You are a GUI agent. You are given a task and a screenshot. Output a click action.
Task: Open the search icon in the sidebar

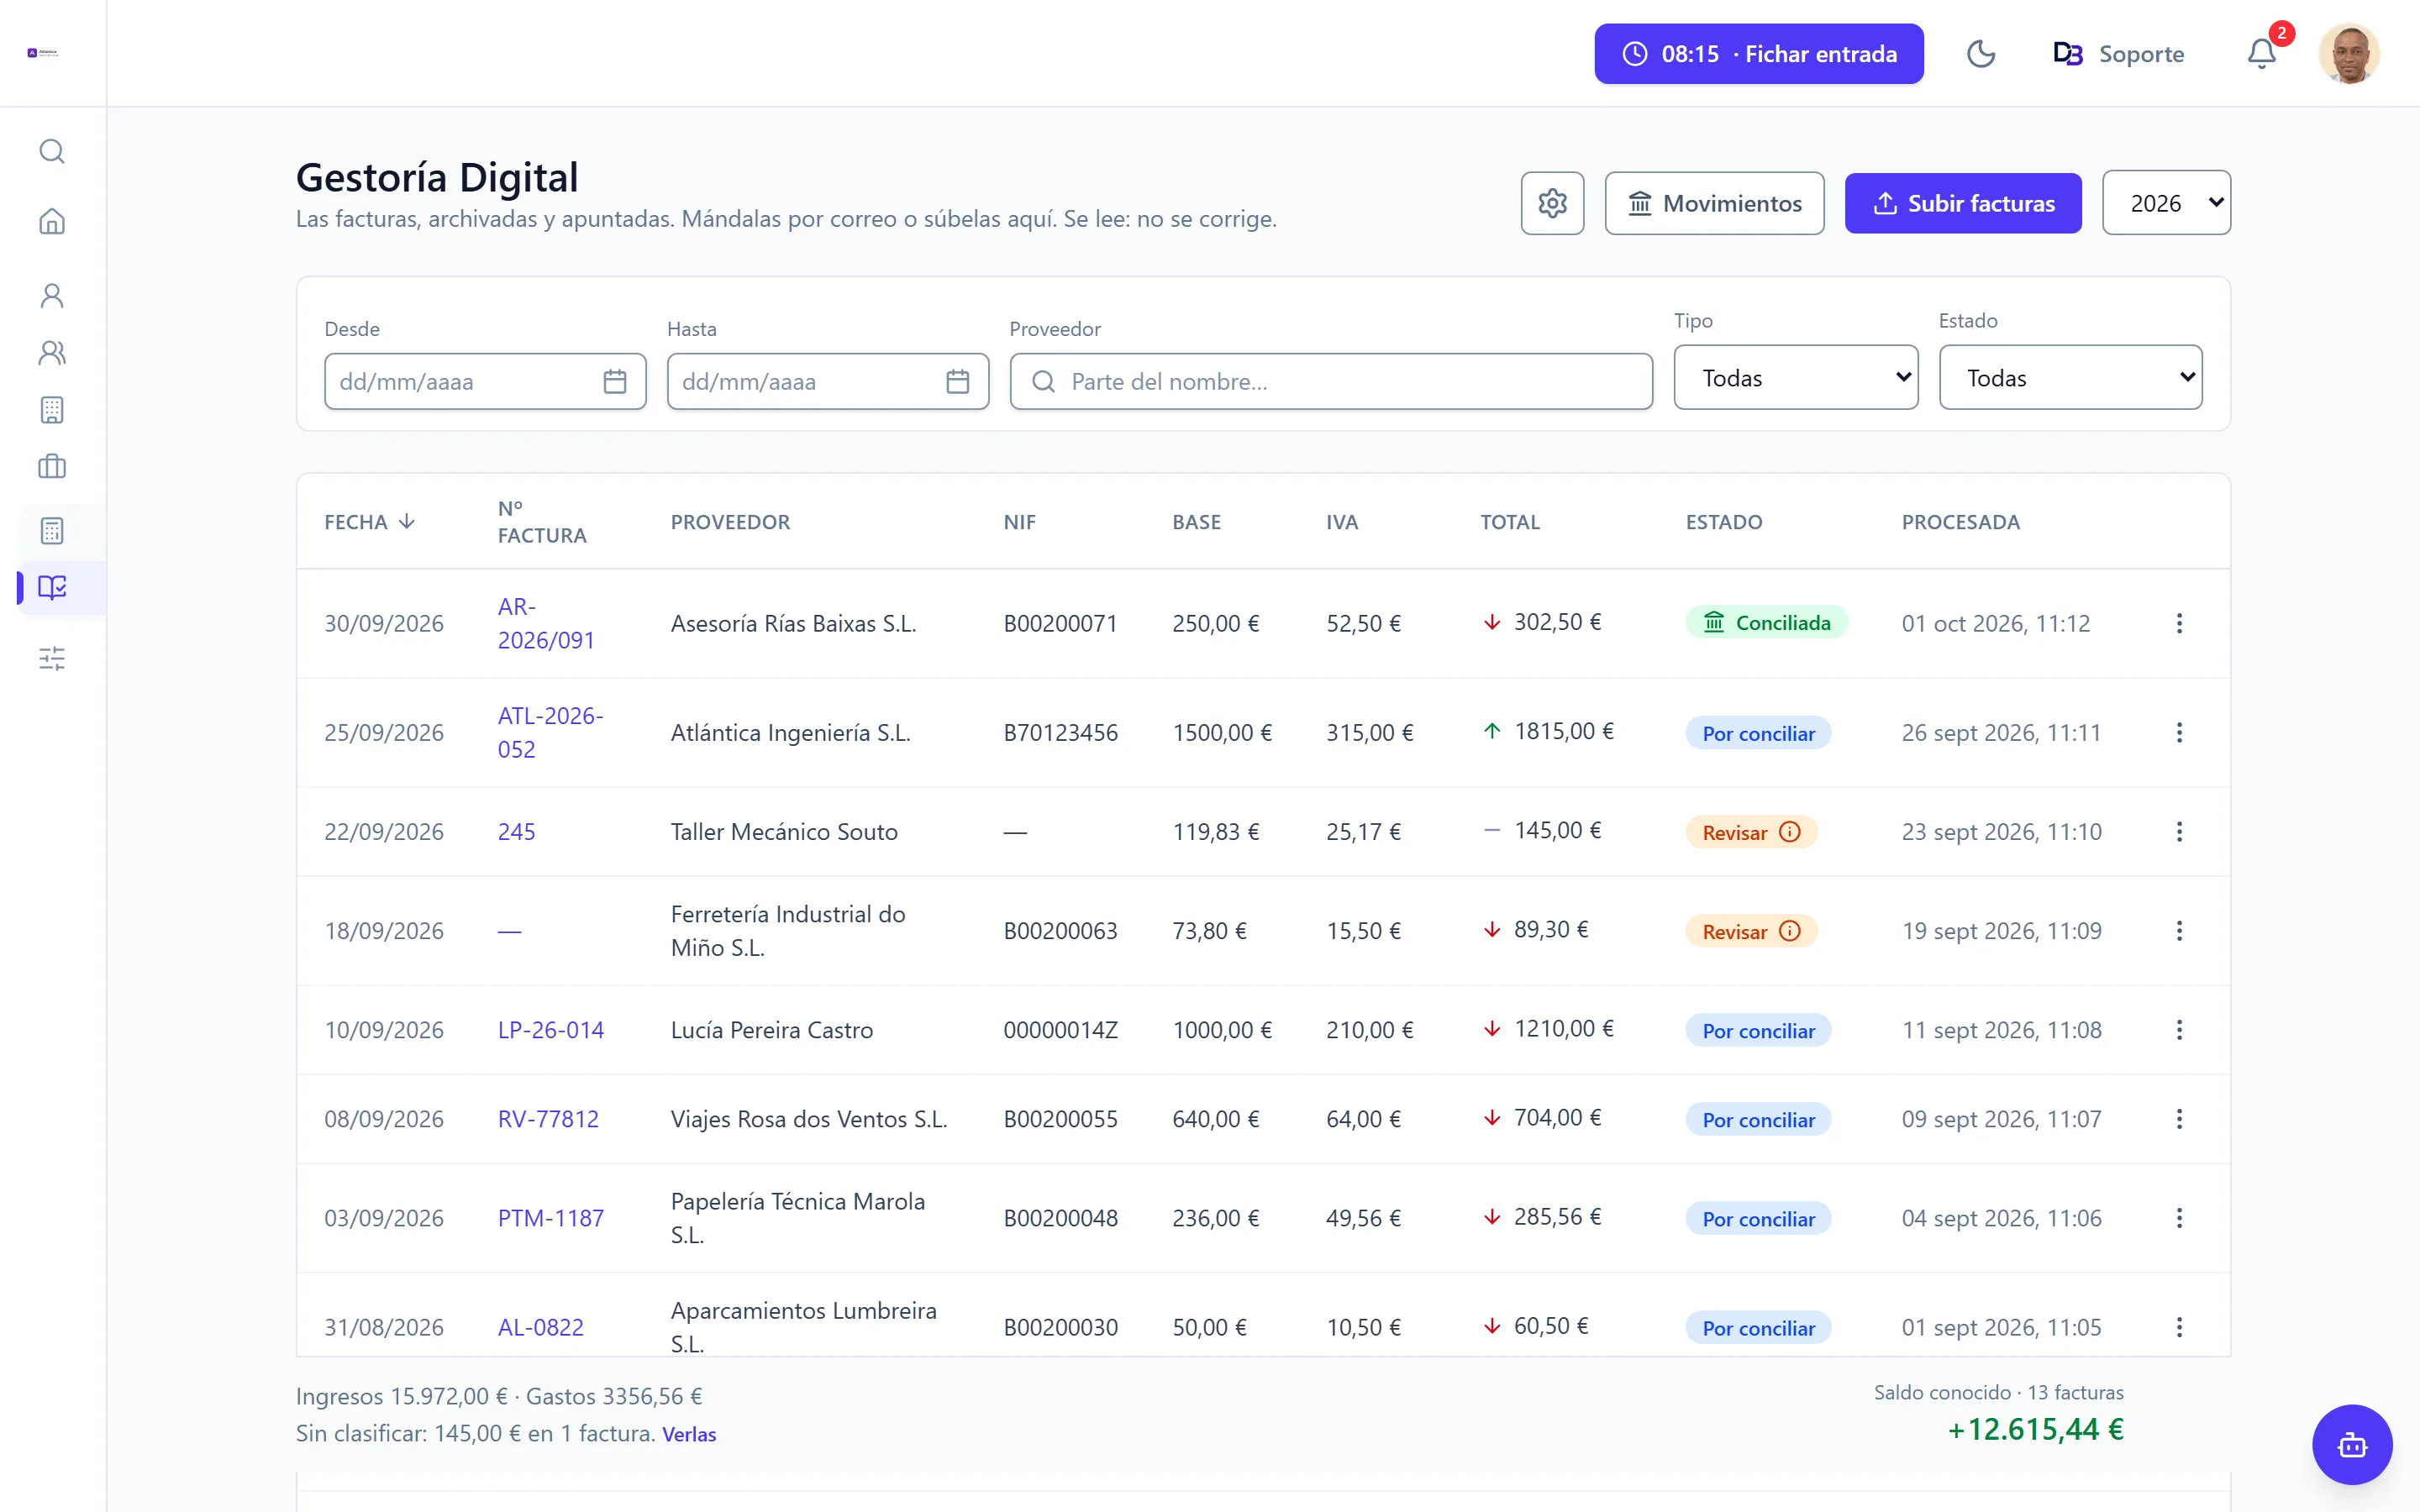52,151
